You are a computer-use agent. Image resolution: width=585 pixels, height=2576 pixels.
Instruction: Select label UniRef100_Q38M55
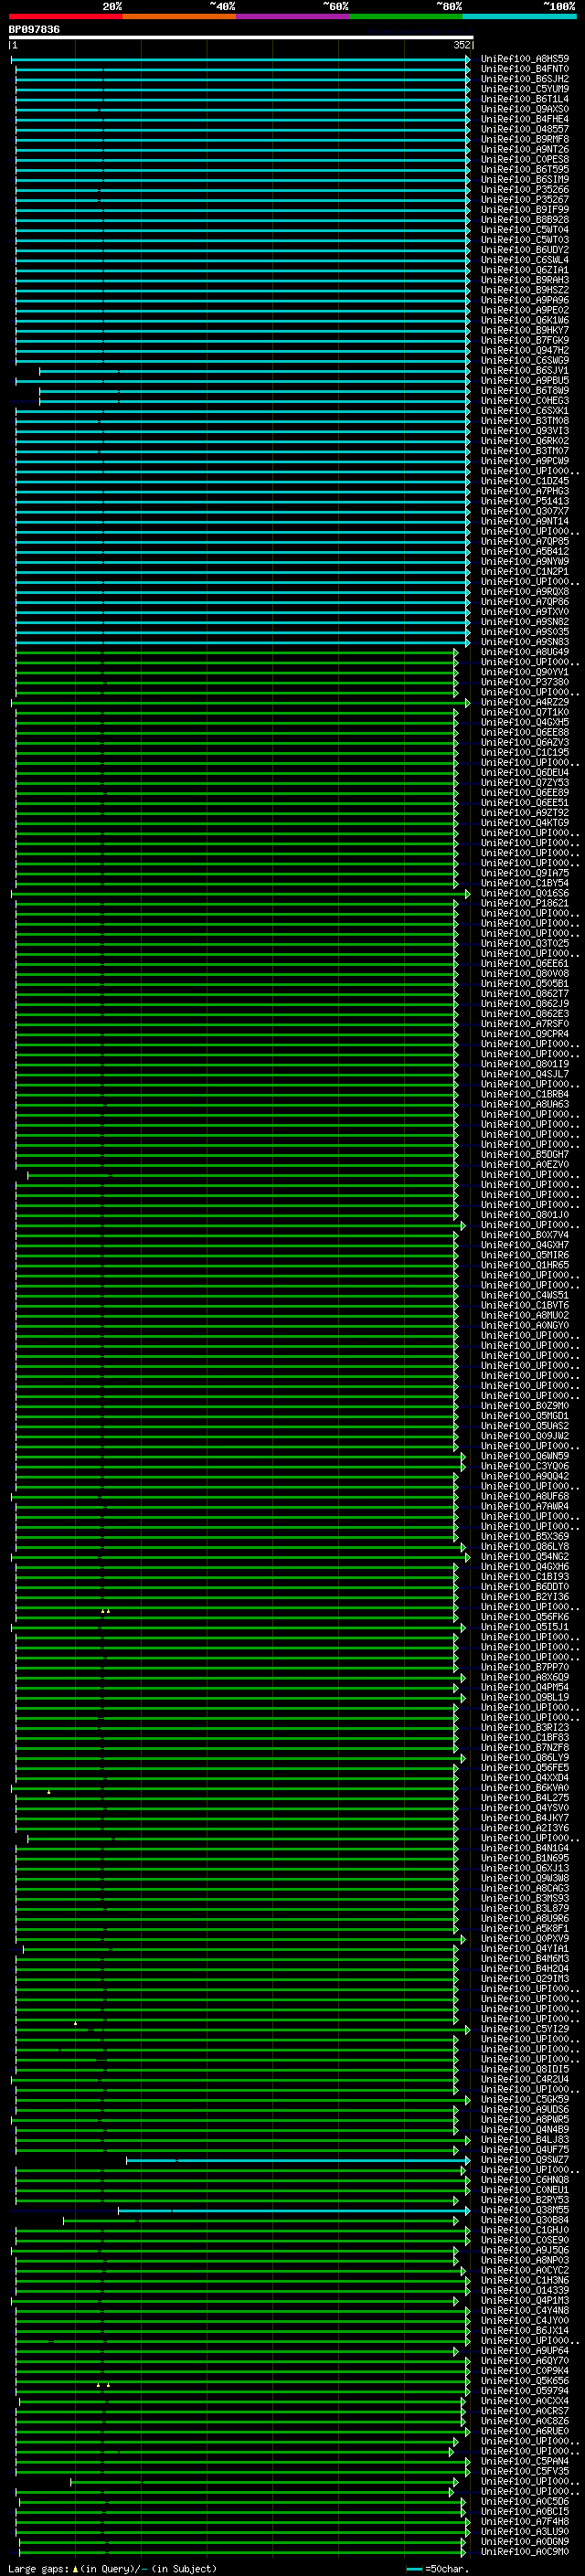tap(525, 2210)
